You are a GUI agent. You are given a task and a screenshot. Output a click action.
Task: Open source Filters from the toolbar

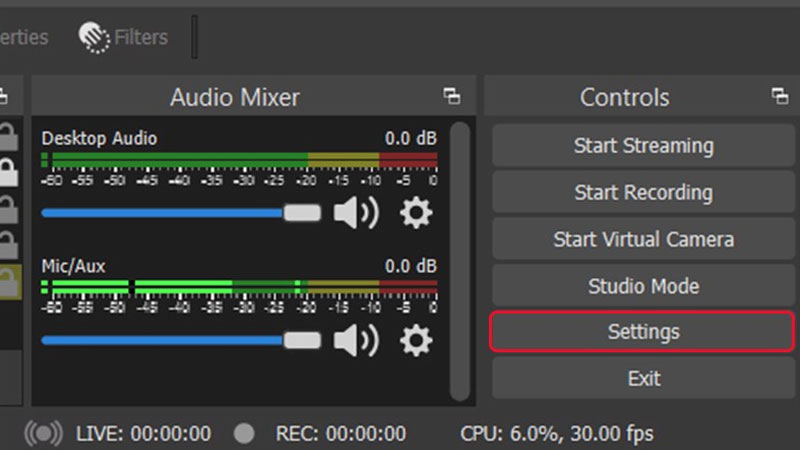(x=124, y=37)
